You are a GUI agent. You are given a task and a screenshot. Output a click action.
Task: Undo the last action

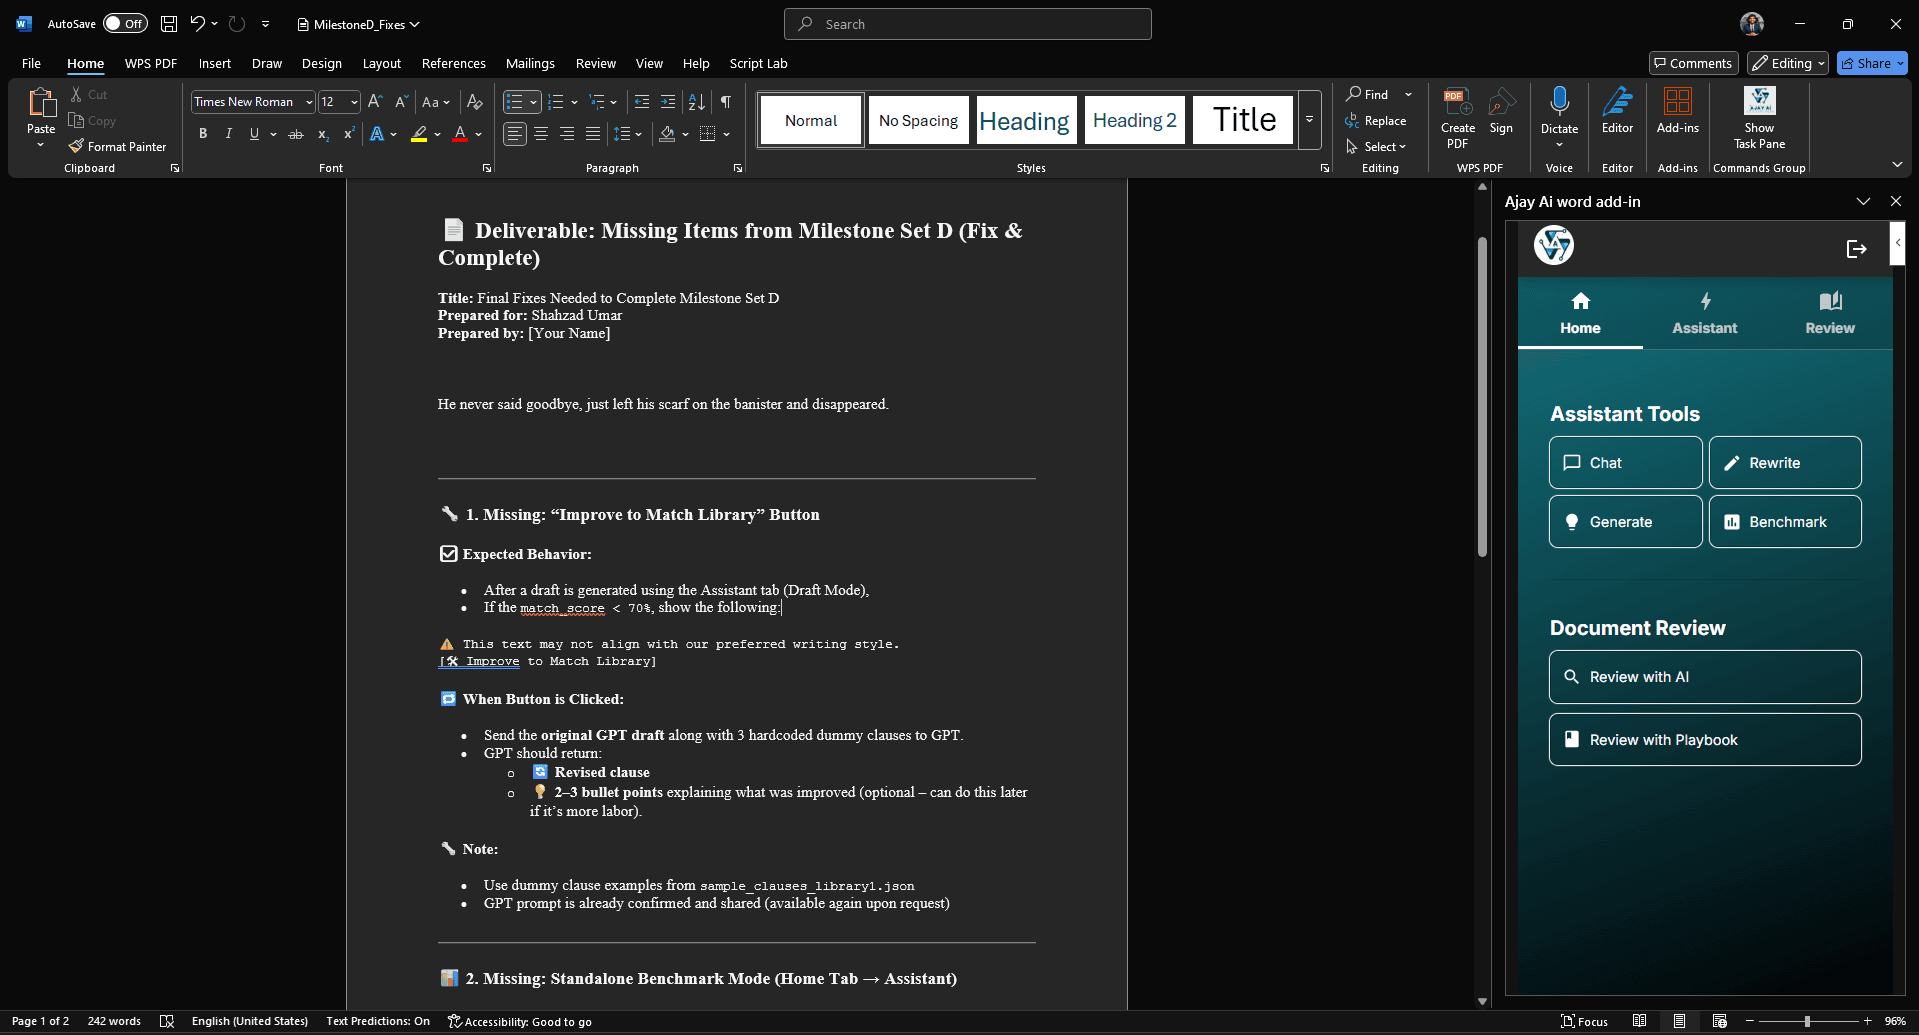[x=197, y=23]
